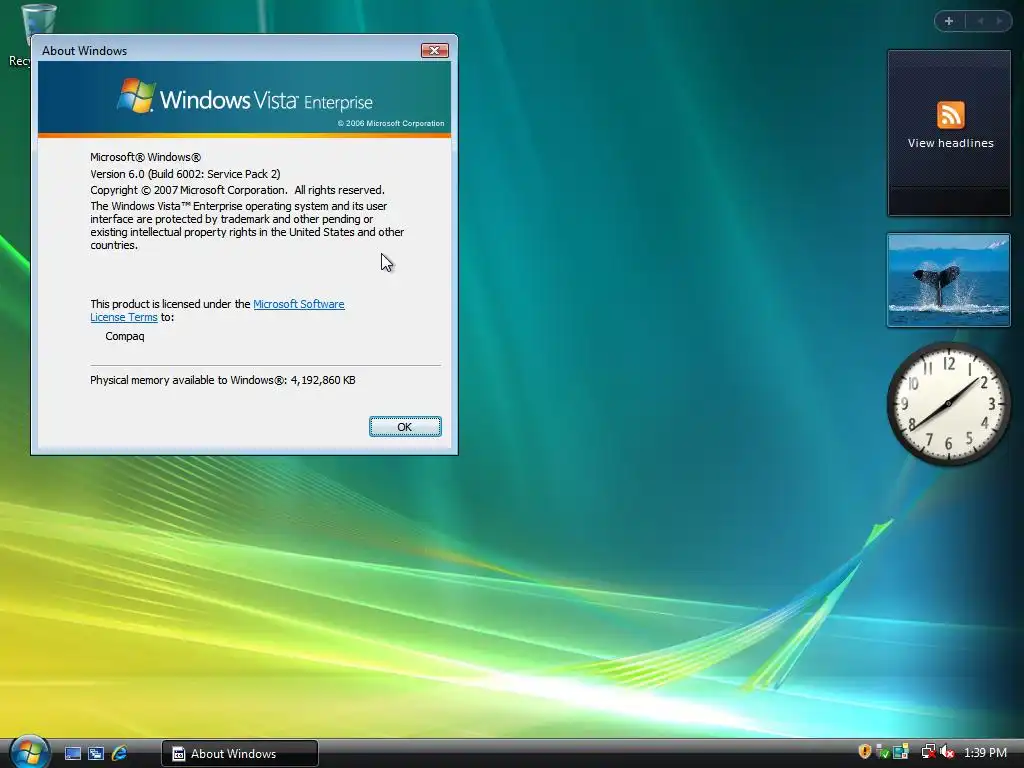Click Show Desktop in Quick Launch

(73, 753)
